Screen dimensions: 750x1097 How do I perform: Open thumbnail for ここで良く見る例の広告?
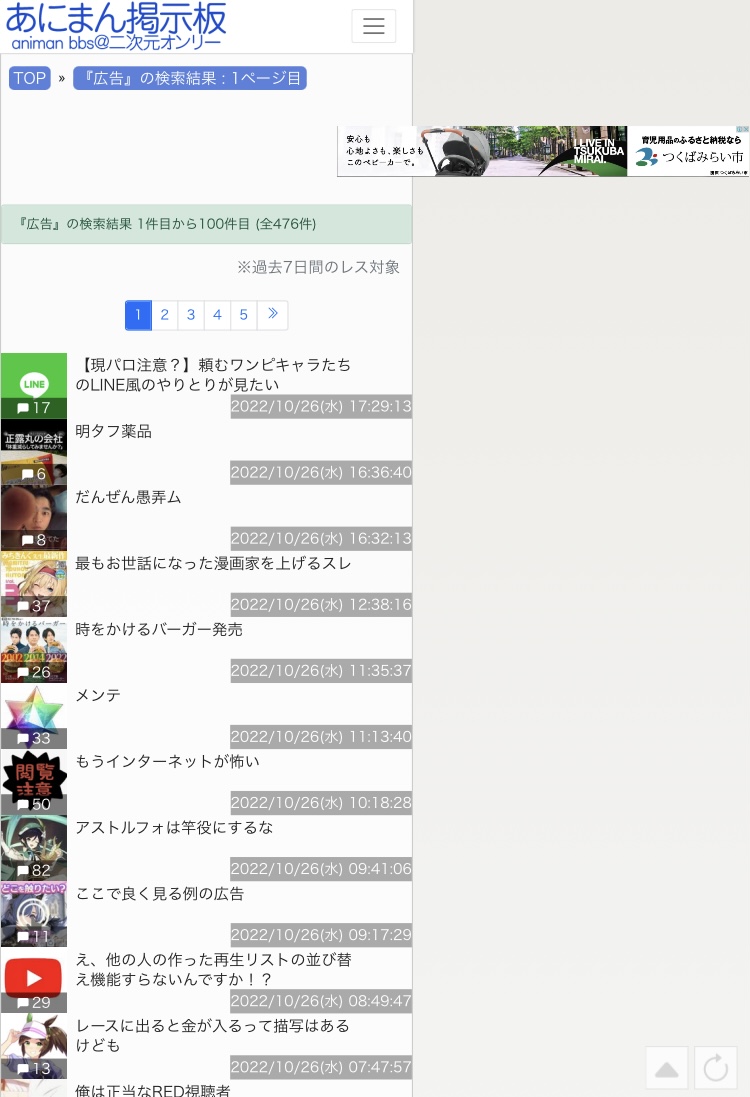click(x=34, y=914)
